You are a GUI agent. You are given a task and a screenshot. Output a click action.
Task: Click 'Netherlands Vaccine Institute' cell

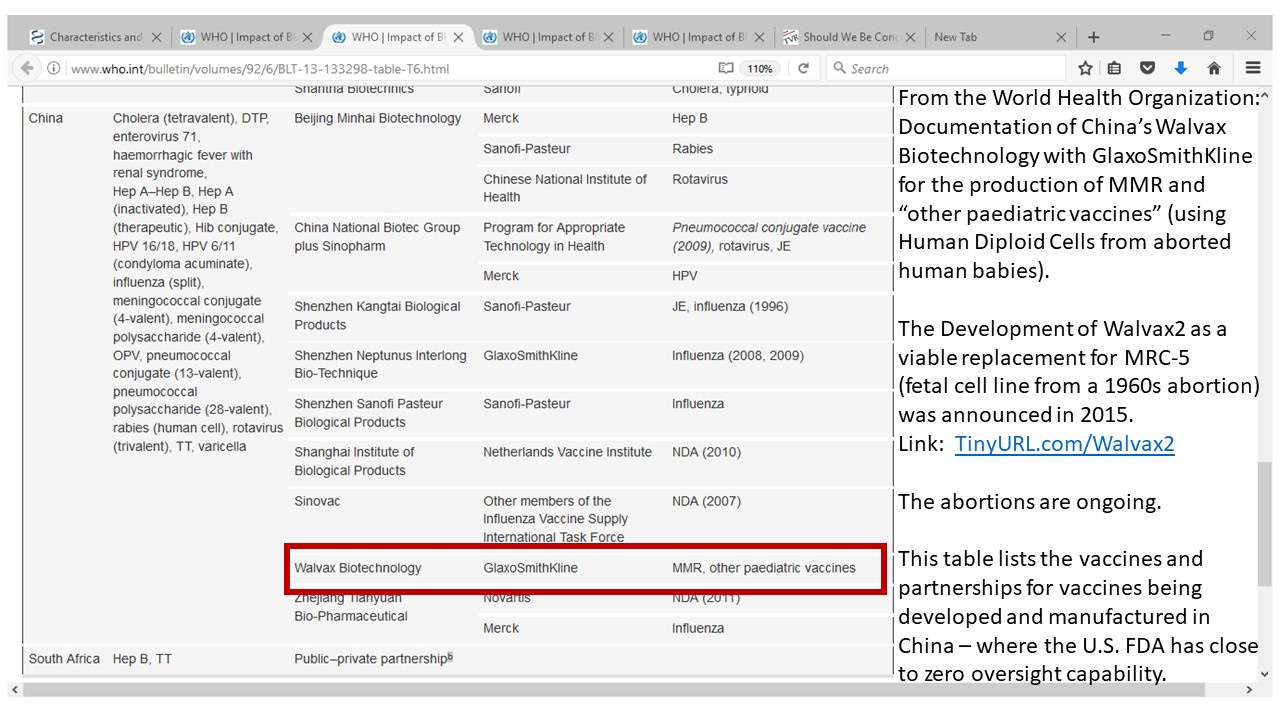point(567,452)
